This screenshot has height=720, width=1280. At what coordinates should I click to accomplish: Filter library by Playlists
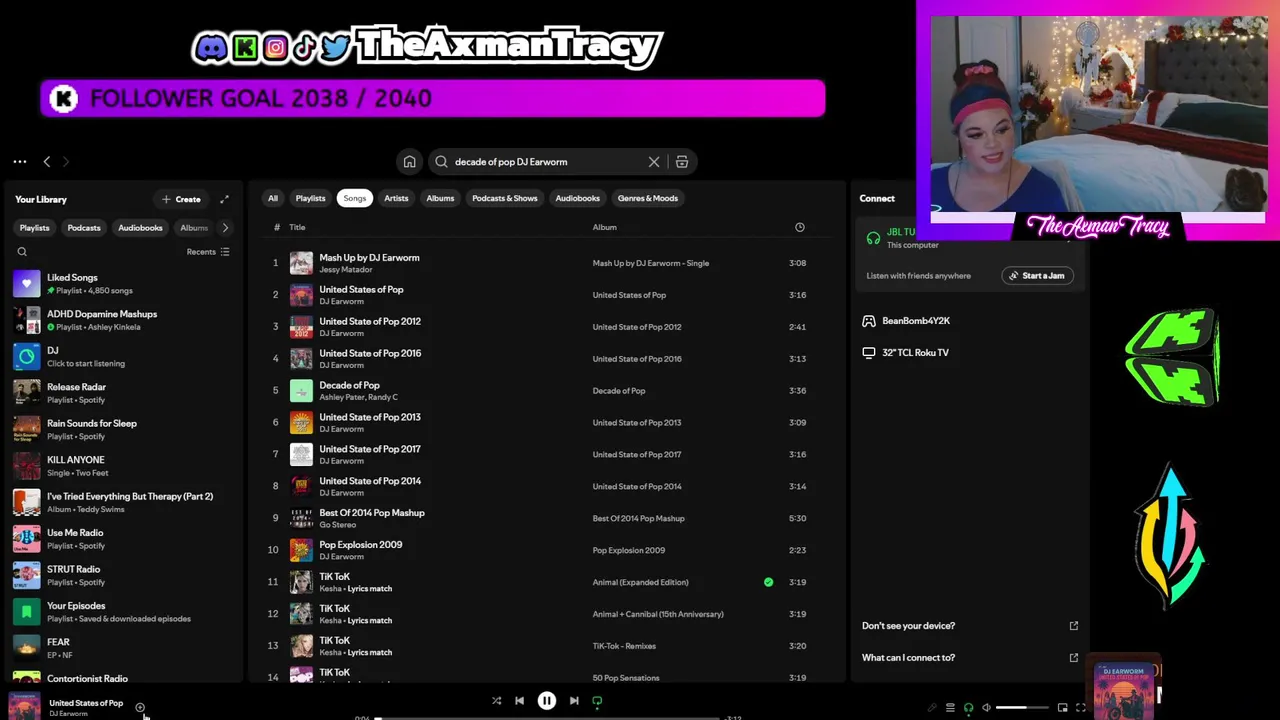point(34,228)
